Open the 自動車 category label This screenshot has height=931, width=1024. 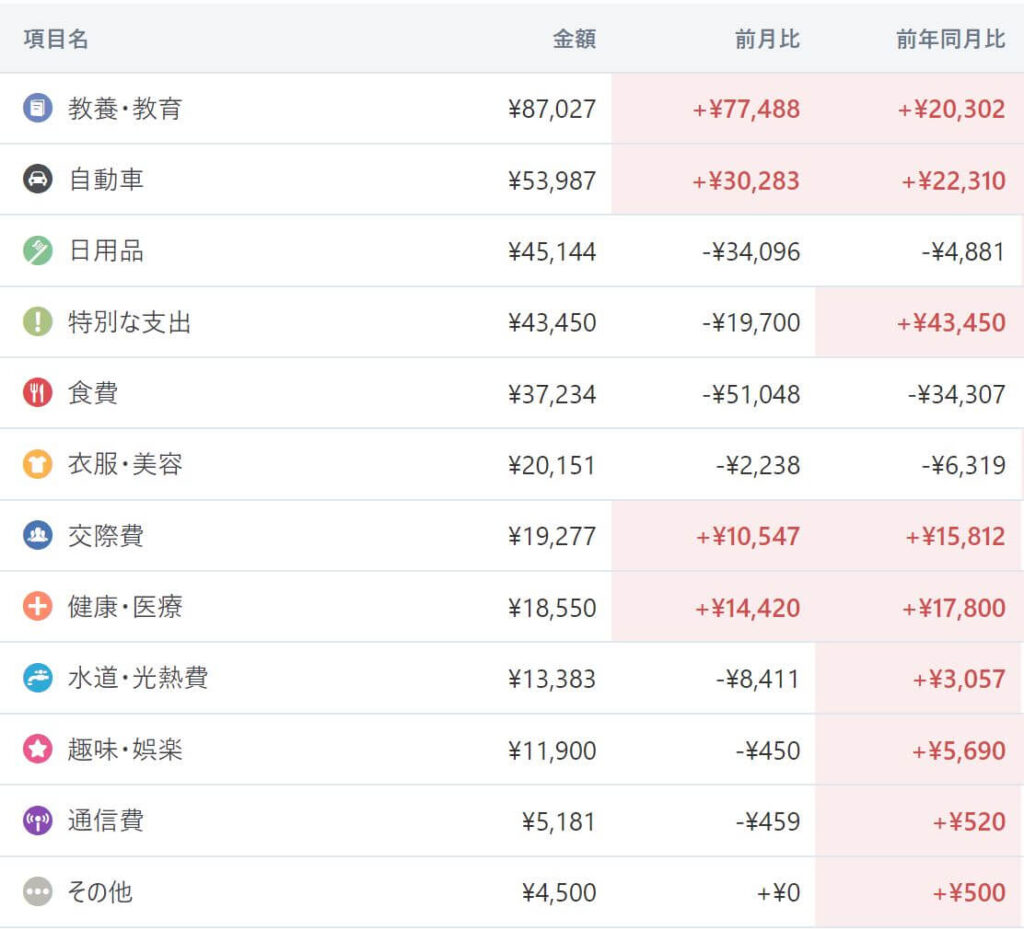click(106, 180)
